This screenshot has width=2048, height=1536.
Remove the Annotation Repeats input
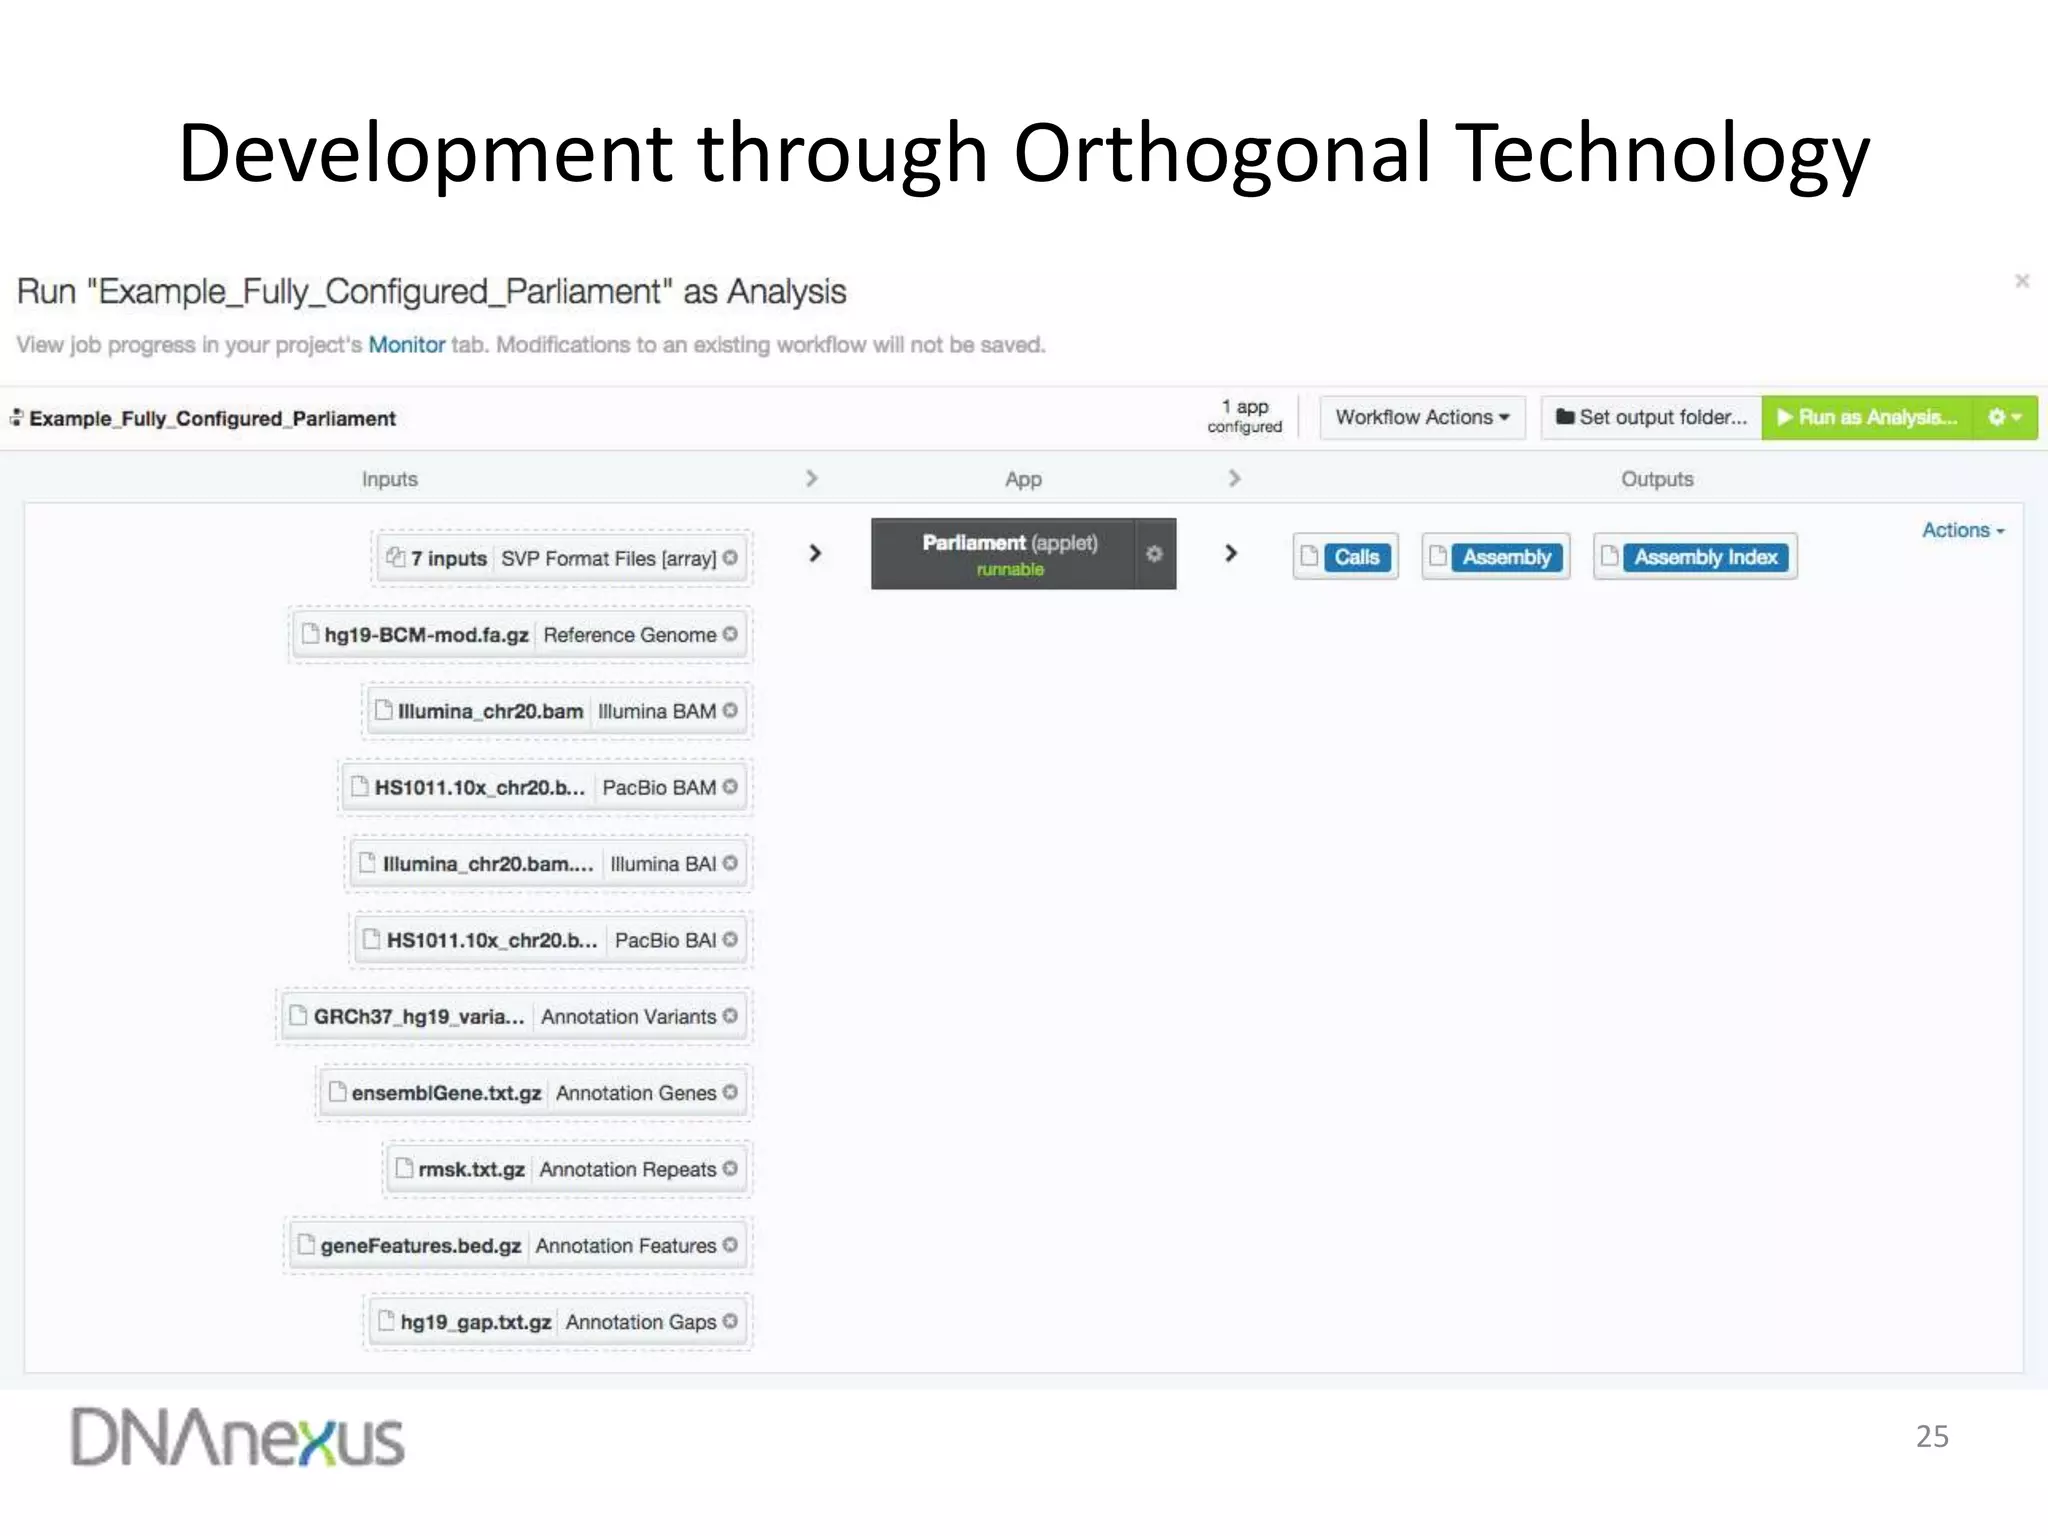[730, 1168]
